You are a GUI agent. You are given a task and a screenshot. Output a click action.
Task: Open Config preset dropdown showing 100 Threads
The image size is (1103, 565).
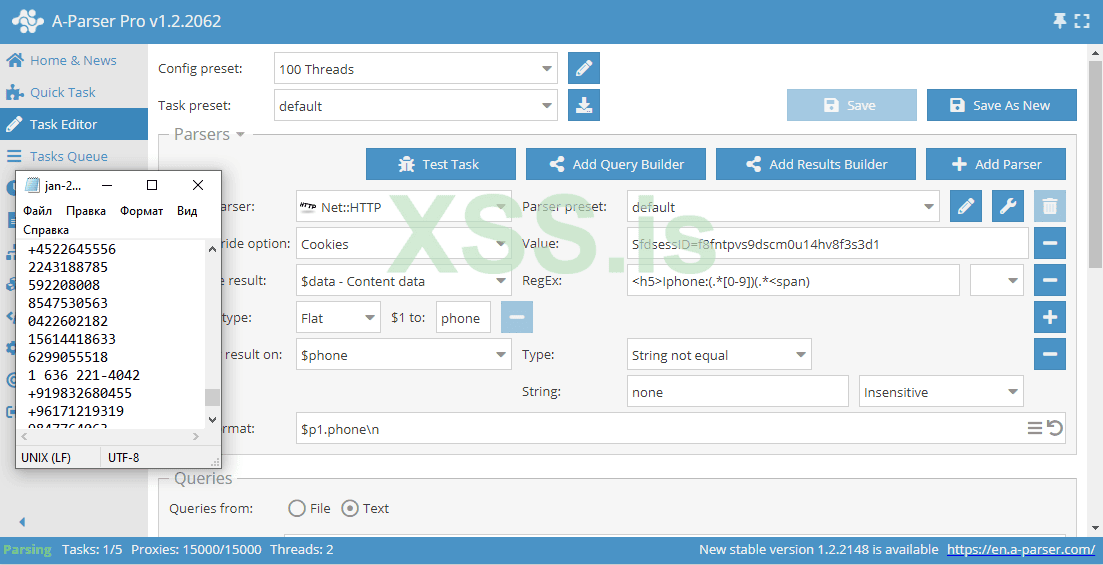(416, 69)
